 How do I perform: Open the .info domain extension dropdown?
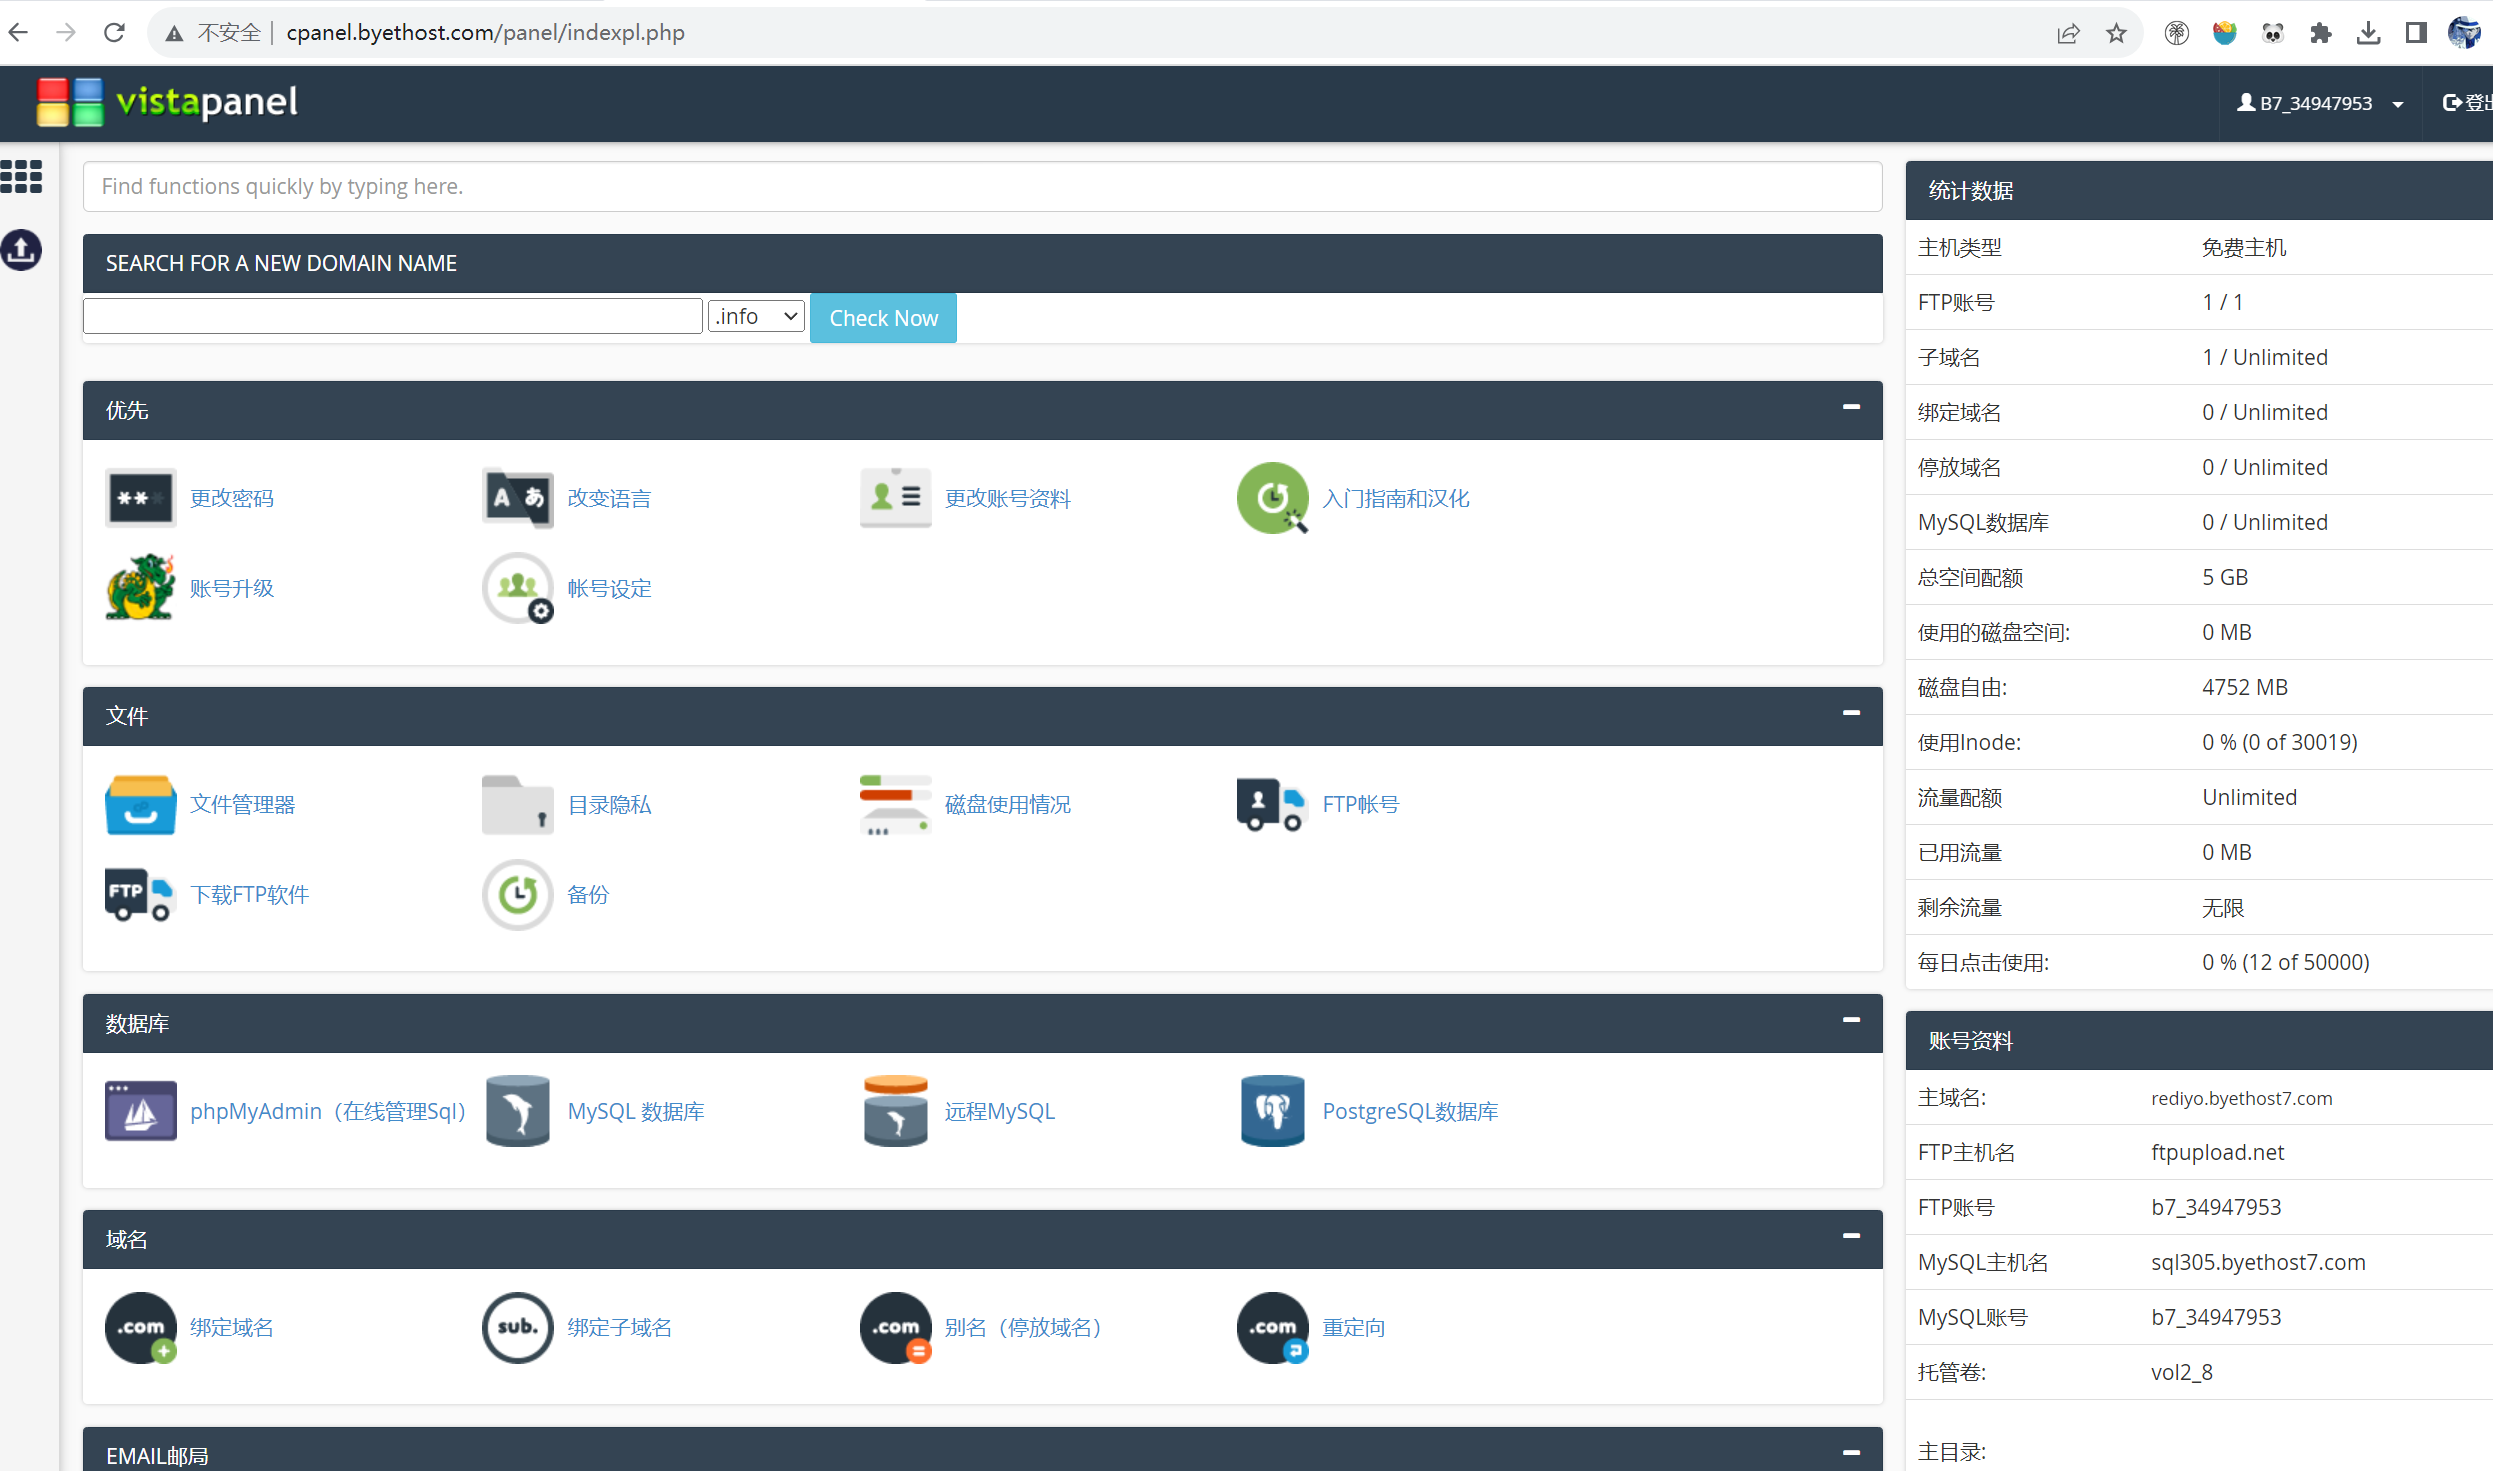coord(756,317)
